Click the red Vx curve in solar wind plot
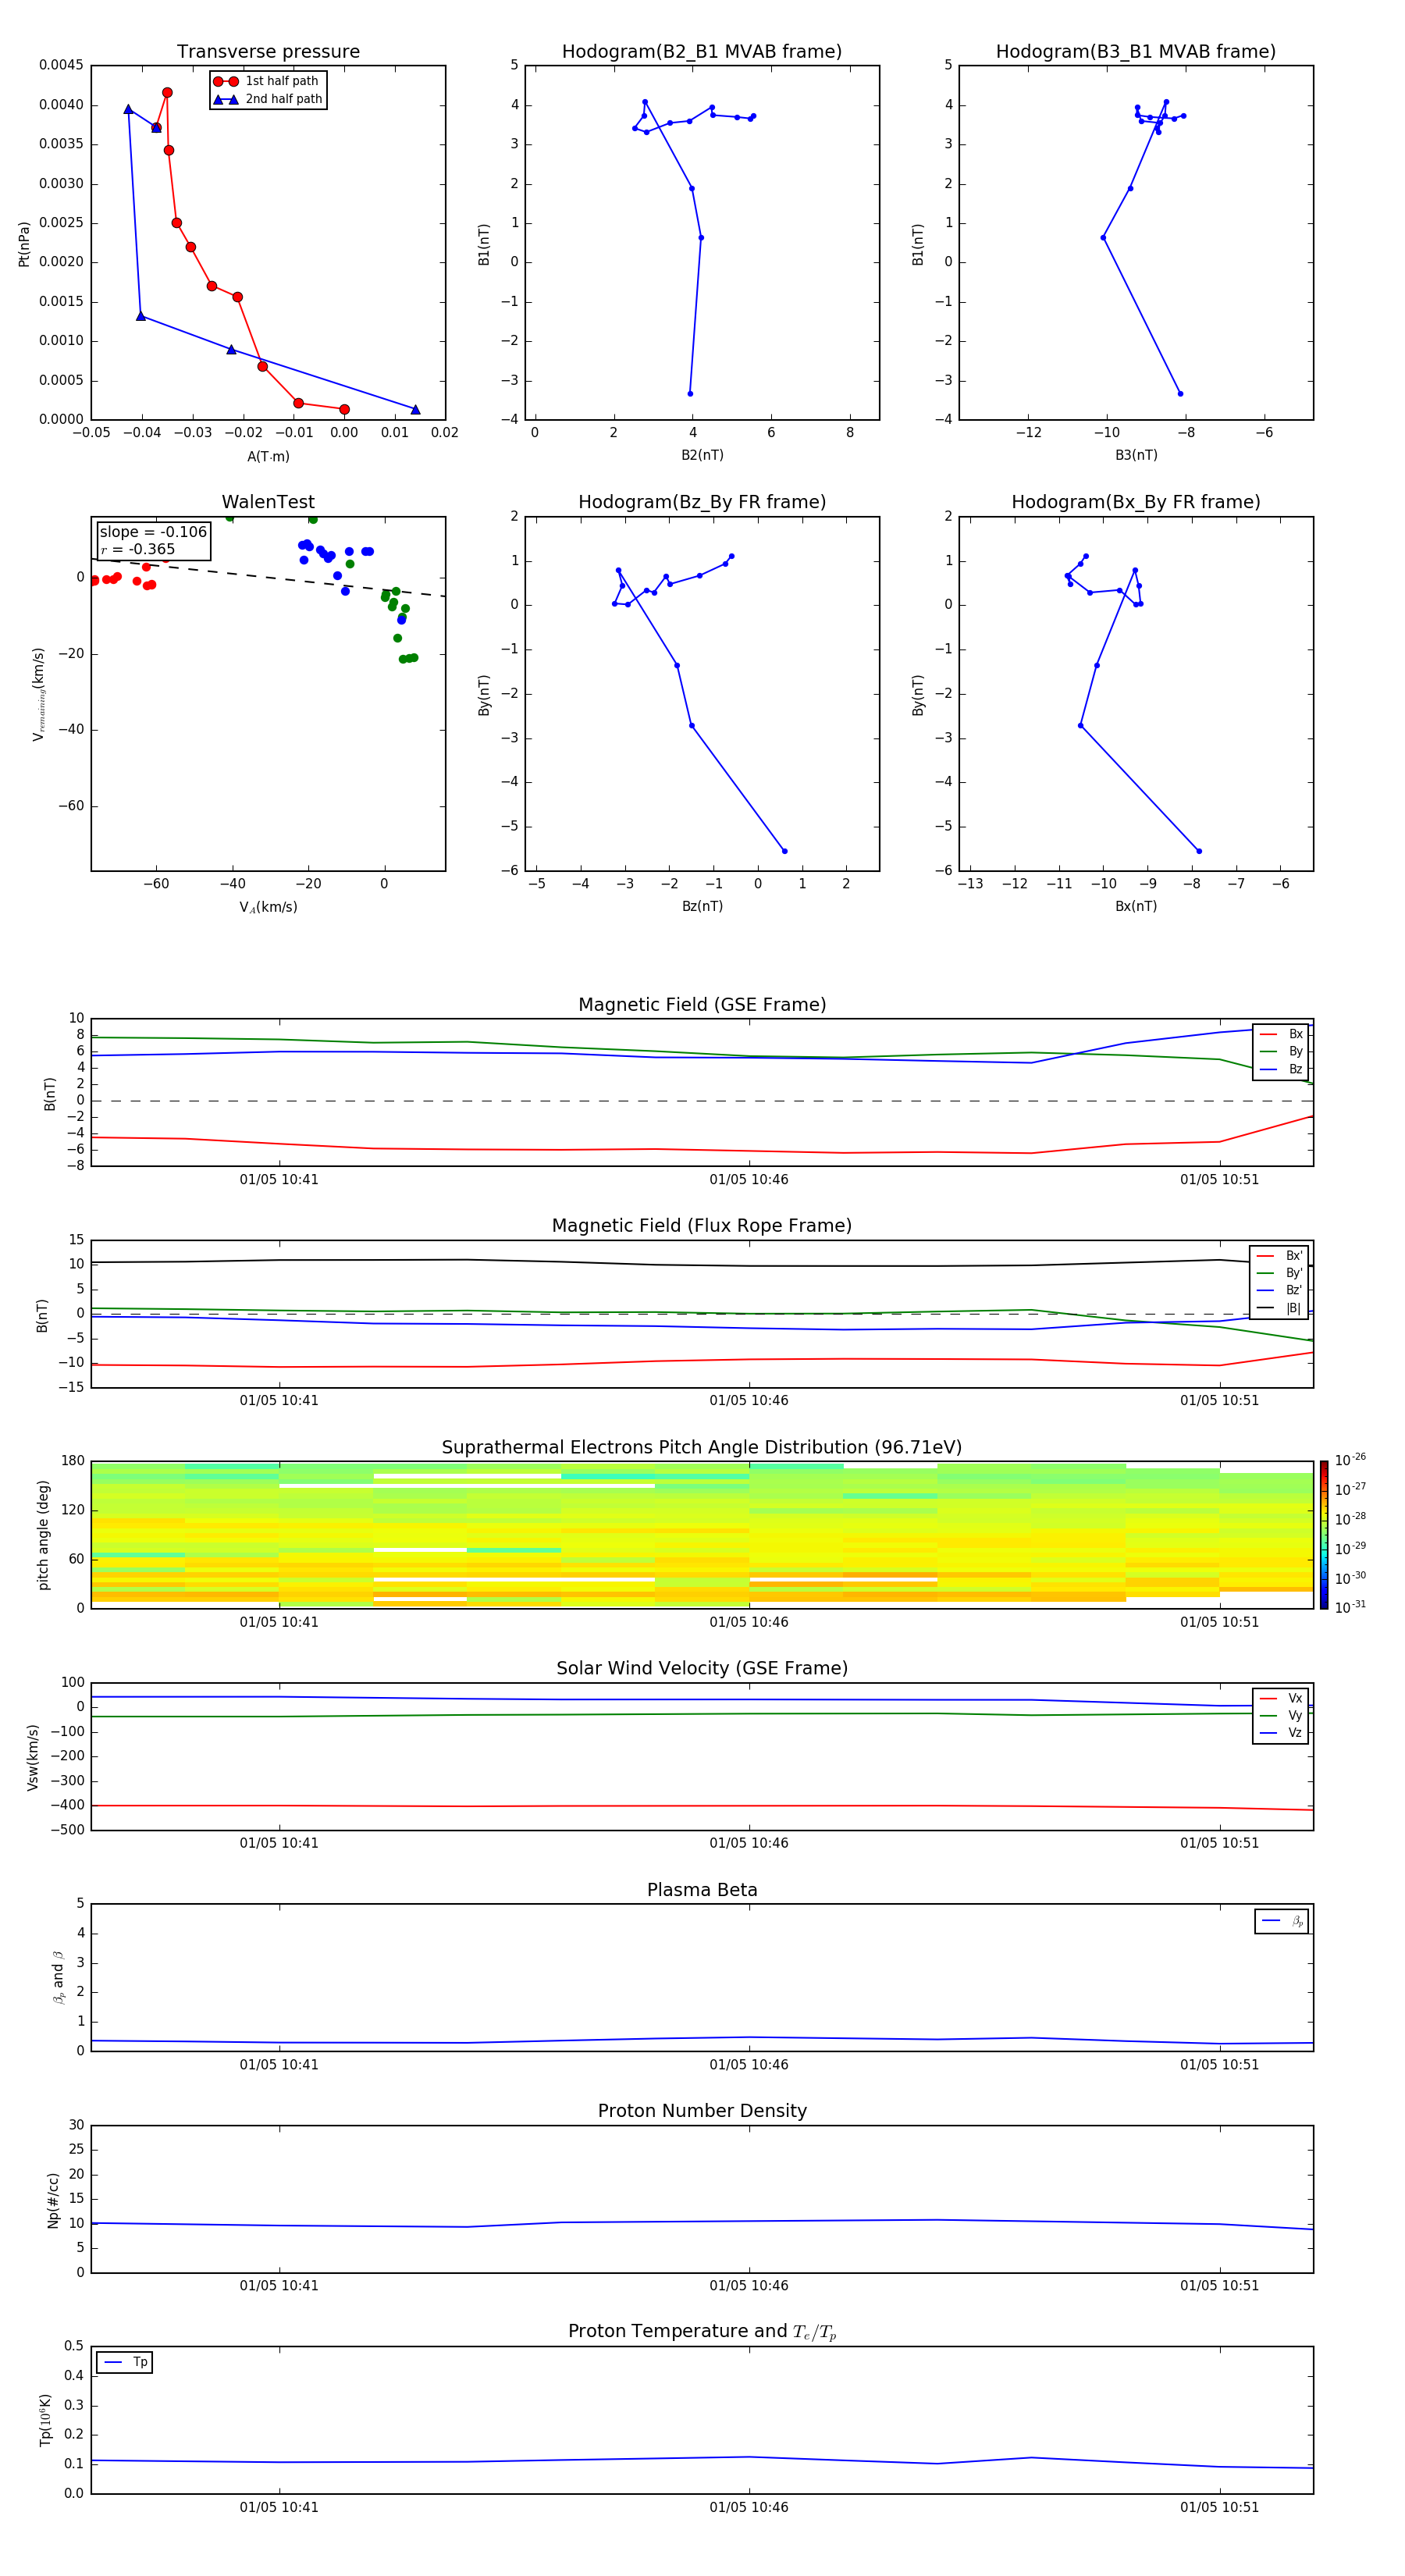This screenshot has width=1405, height=2576. (700, 1806)
